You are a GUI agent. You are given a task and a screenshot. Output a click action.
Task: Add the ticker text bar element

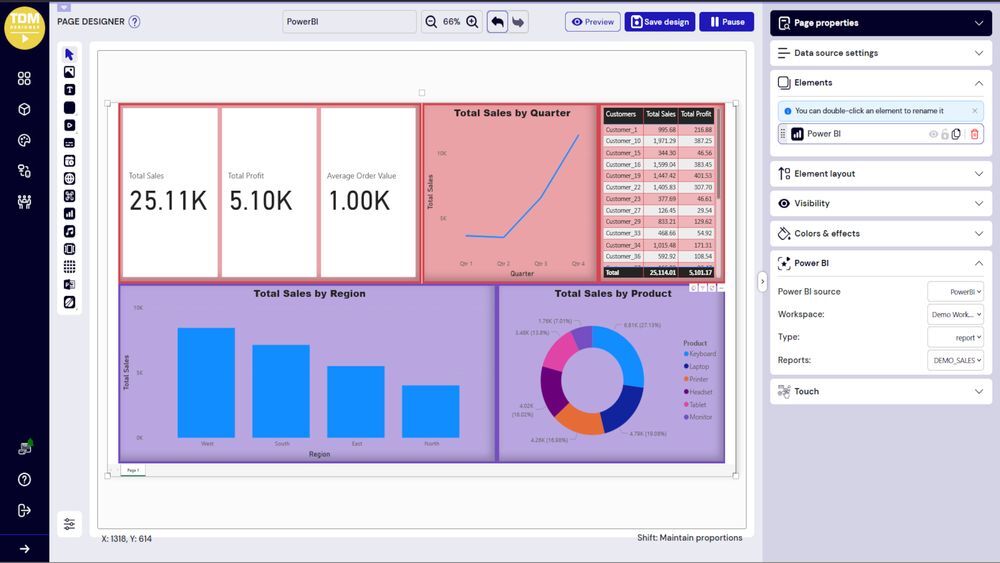(x=70, y=143)
